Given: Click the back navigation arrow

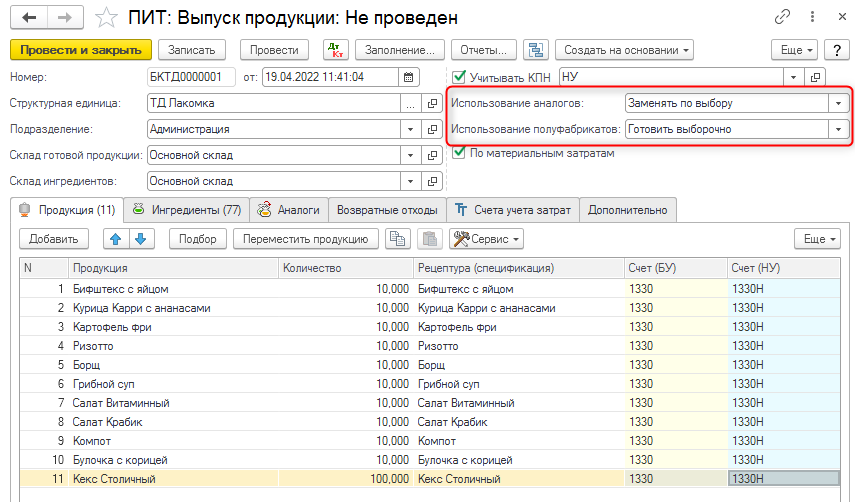Looking at the screenshot, I should tap(28, 18).
